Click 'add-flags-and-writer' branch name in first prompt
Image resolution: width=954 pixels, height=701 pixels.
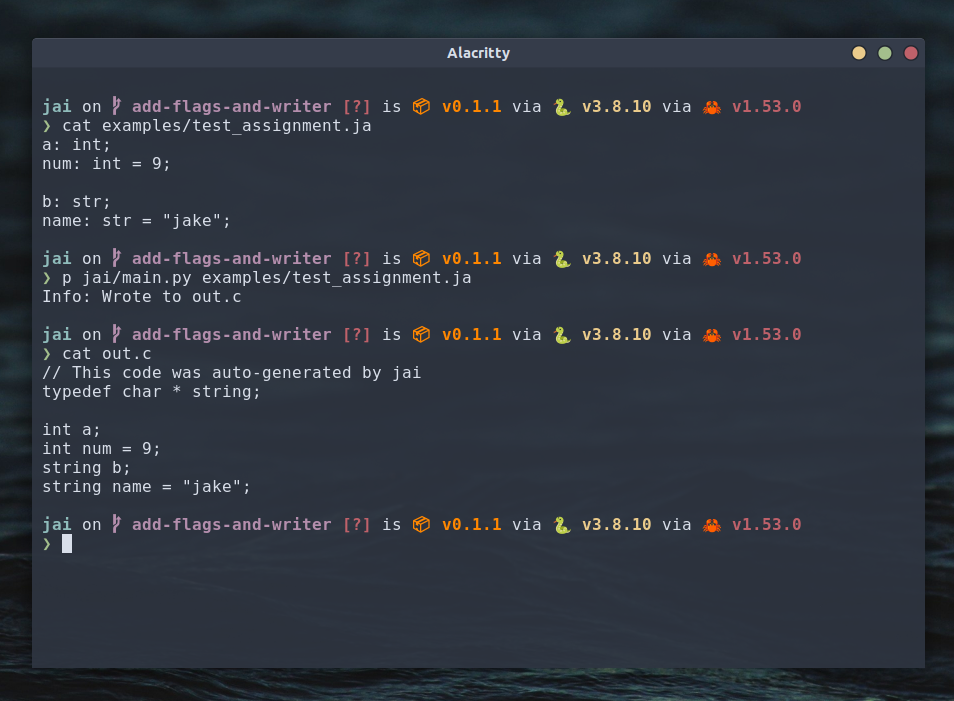(232, 106)
